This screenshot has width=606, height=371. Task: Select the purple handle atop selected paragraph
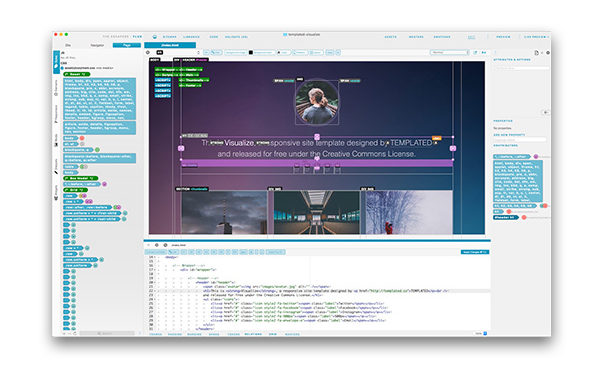[x=317, y=137]
